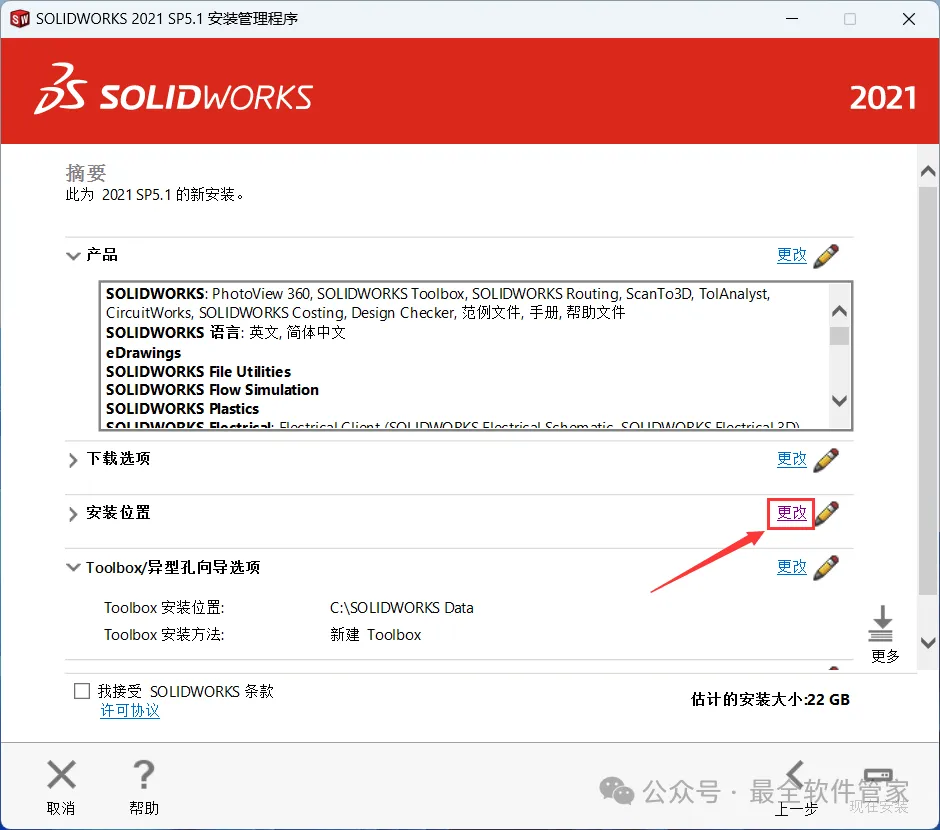The width and height of the screenshot is (940, 830).
Task: Click the 现在安装 install icon
Action: coord(878,777)
